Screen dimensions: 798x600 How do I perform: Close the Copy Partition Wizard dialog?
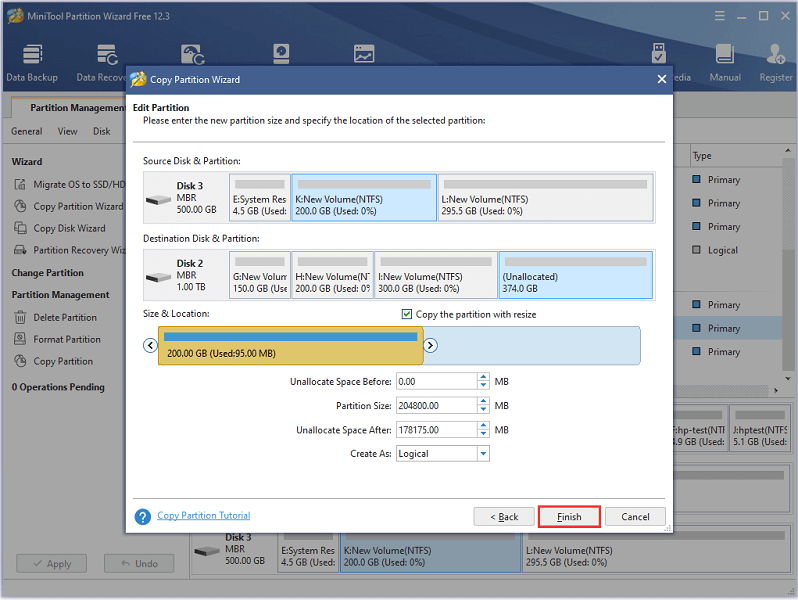coord(662,79)
